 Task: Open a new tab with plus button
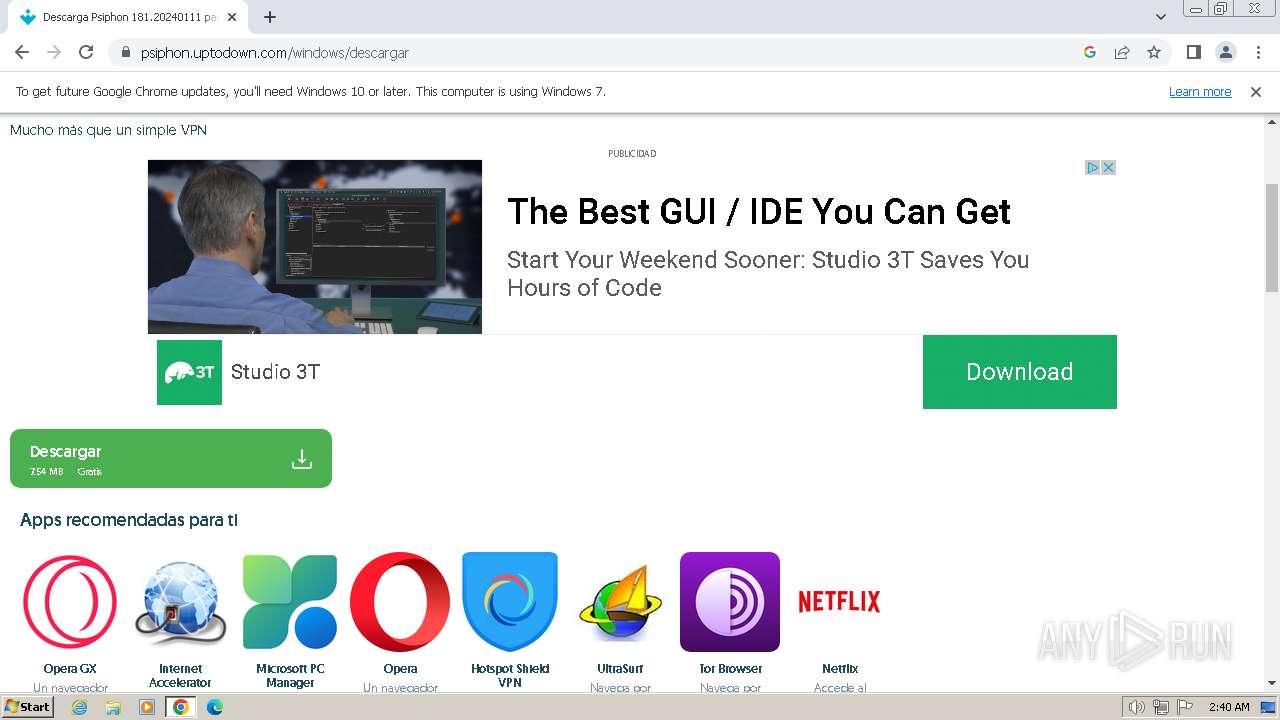pyautogui.click(x=270, y=17)
